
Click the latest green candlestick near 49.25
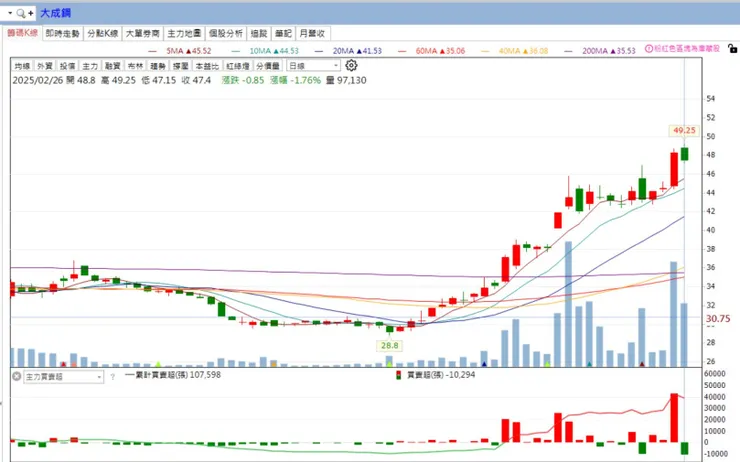tap(684, 153)
